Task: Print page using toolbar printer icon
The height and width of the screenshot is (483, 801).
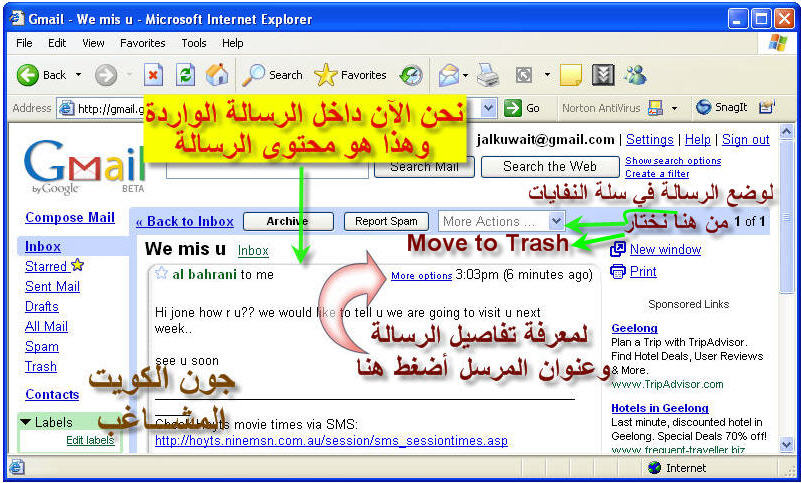Action: pos(487,75)
